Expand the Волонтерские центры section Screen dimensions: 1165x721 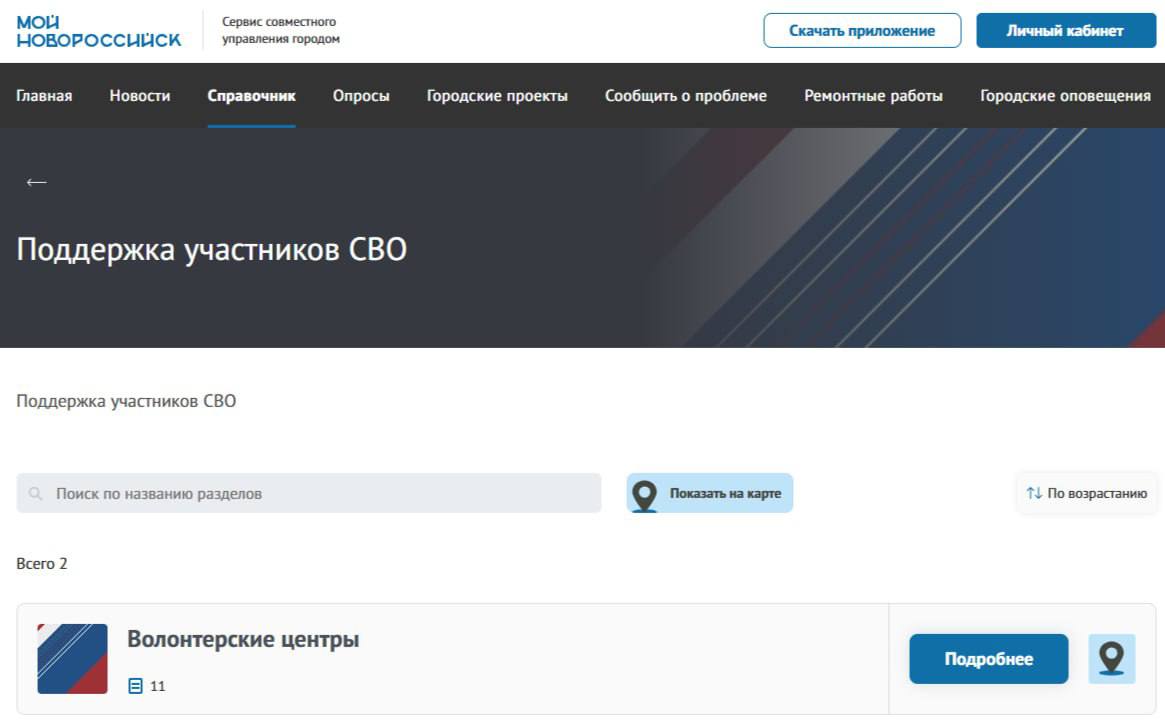(987, 658)
